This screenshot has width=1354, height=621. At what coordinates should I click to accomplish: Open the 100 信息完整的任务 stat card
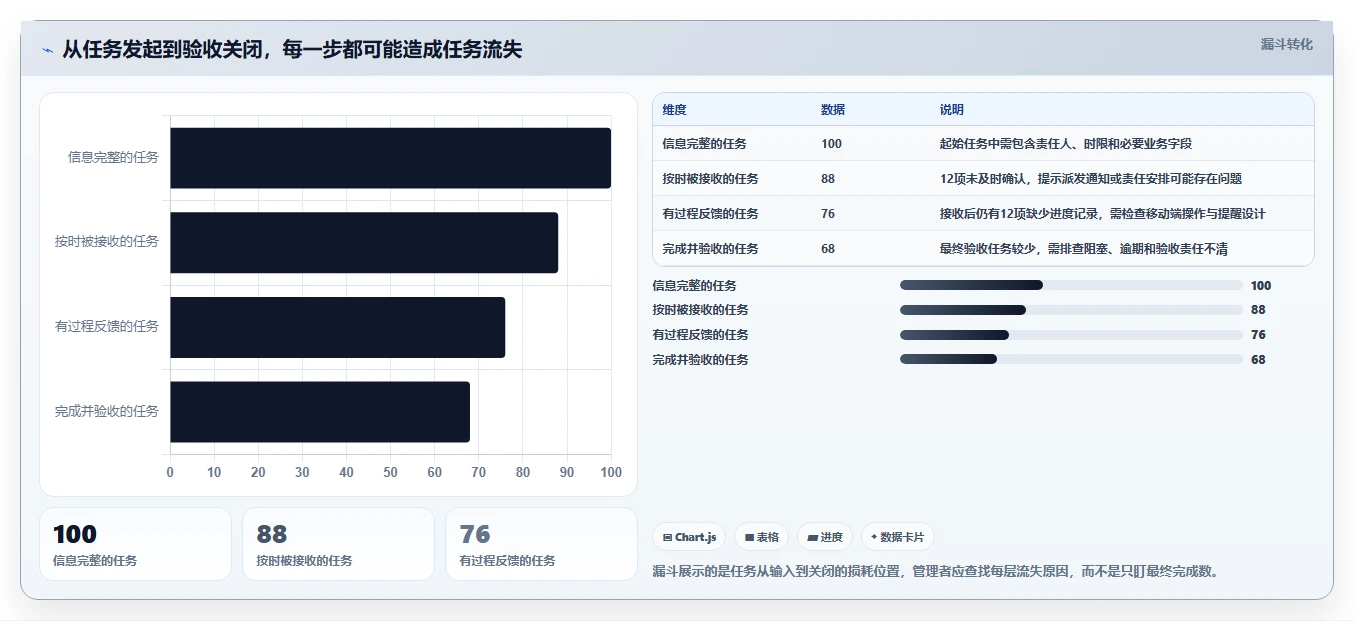135,544
